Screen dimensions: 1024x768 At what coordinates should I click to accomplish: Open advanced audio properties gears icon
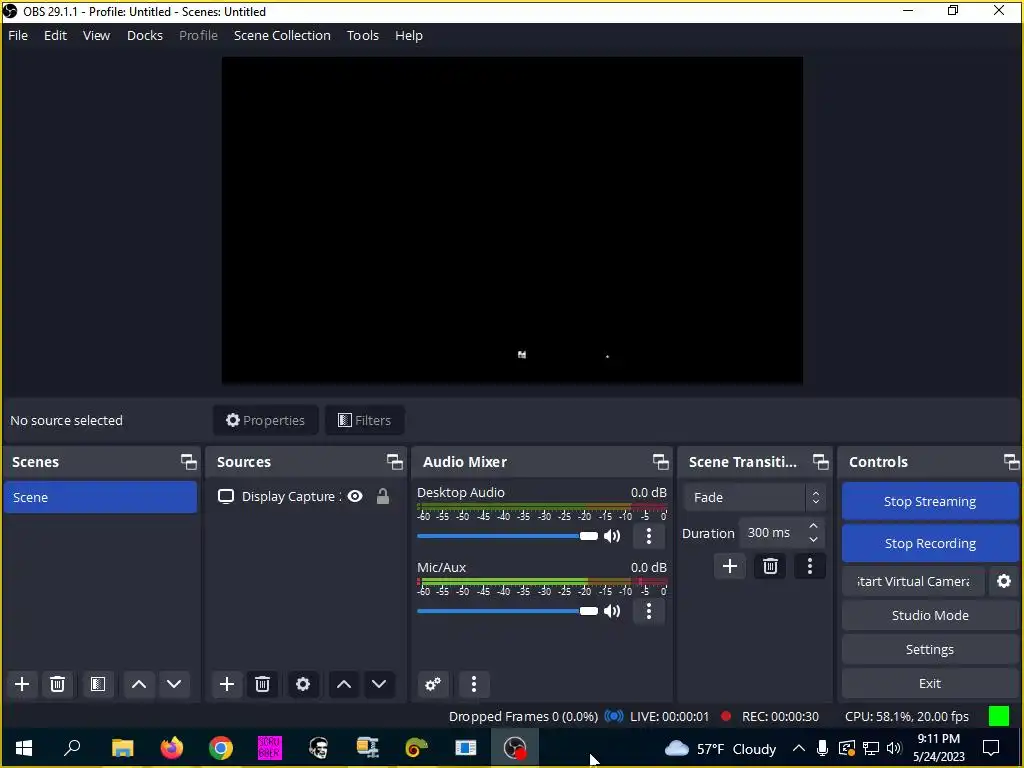coord(432,684)
